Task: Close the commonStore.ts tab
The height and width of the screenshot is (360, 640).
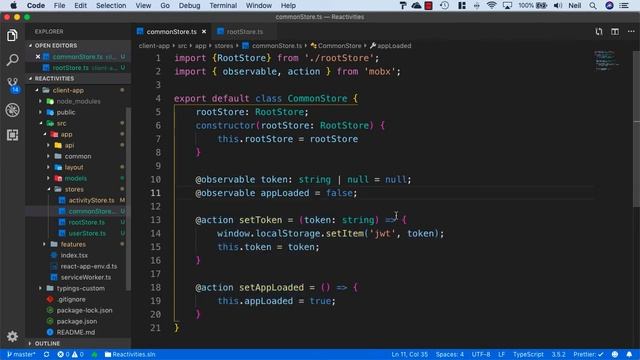Action: pos(204,31)
